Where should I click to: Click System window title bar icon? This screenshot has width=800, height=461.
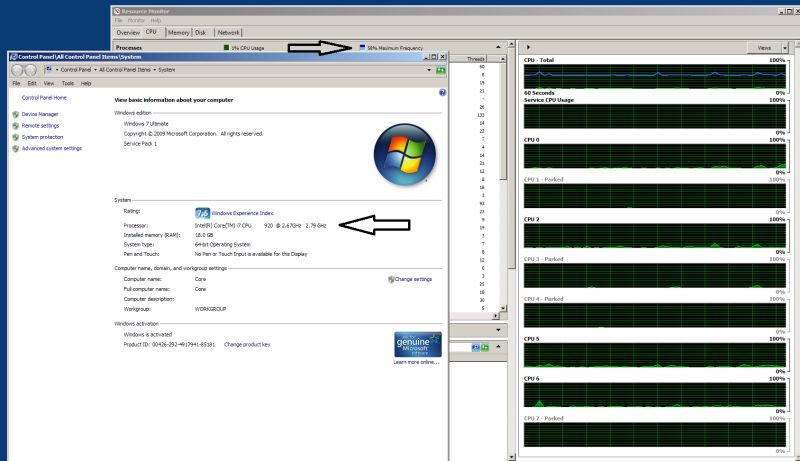[14, 57]
